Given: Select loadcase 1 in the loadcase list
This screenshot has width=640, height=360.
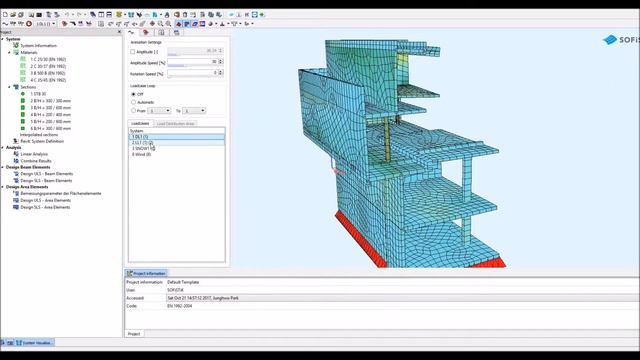Looking at the screenshot, I should click(x=177, y=137).
